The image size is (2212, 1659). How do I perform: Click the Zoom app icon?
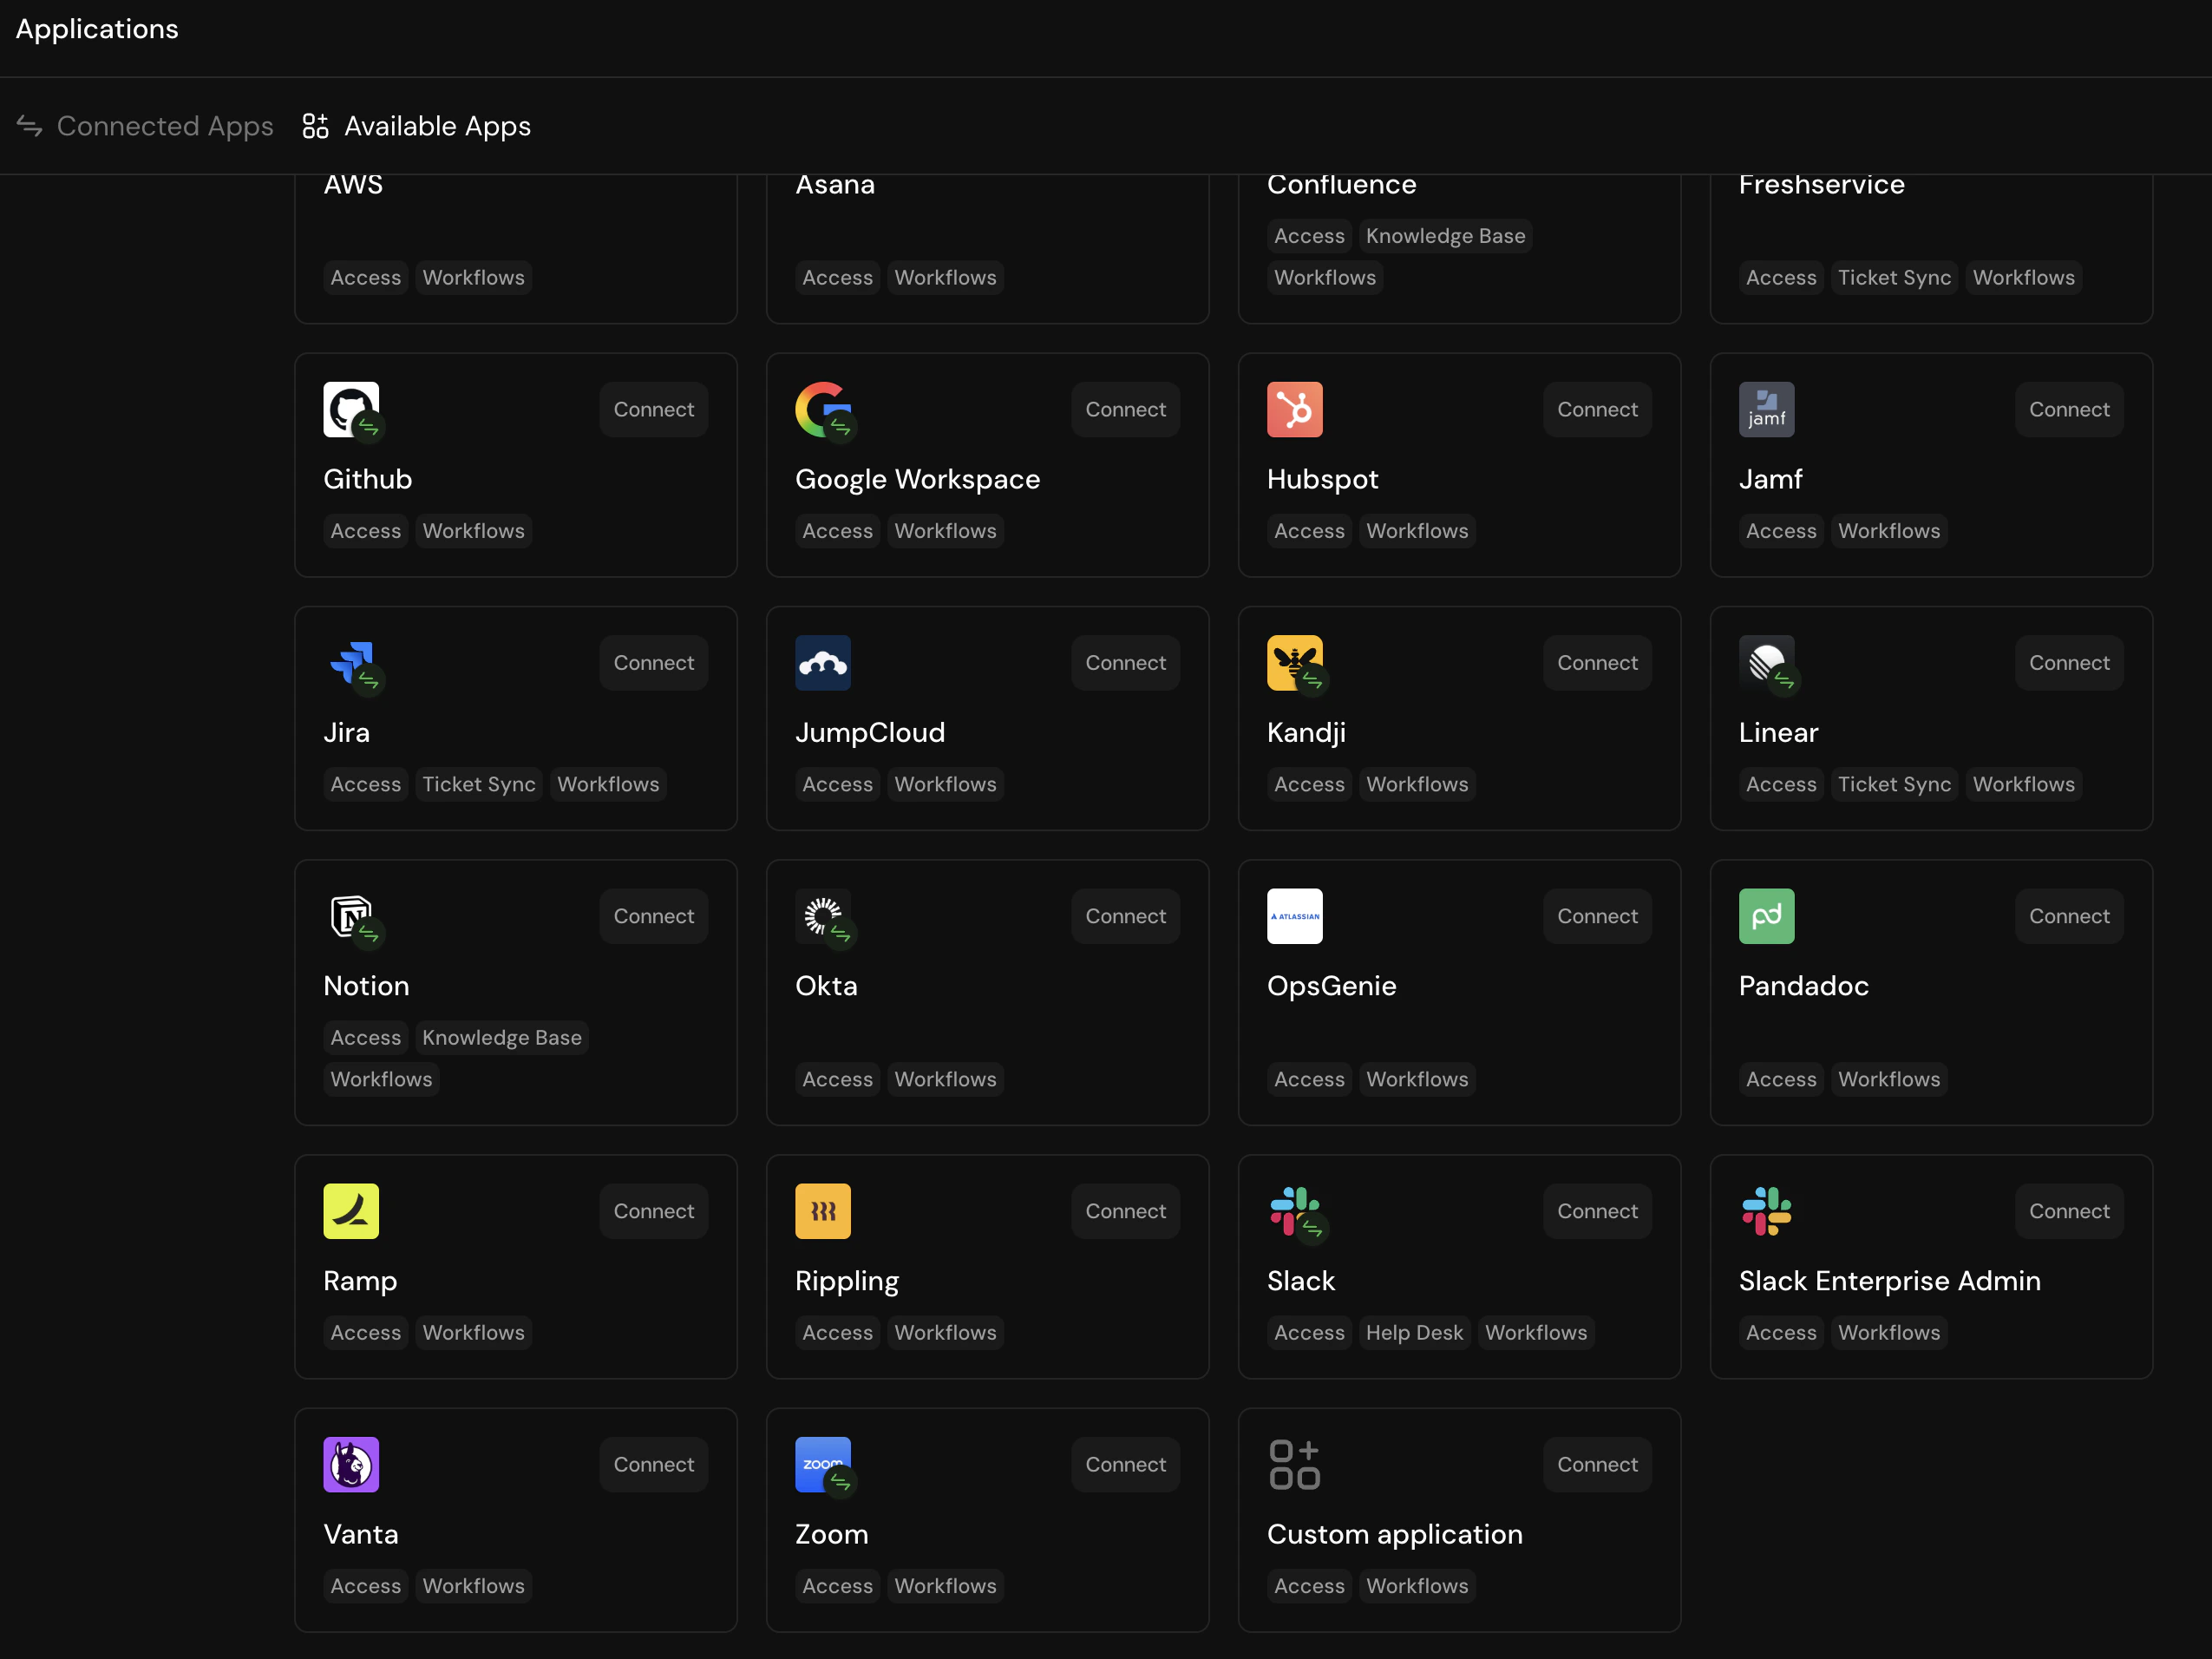click(822, 1464)
